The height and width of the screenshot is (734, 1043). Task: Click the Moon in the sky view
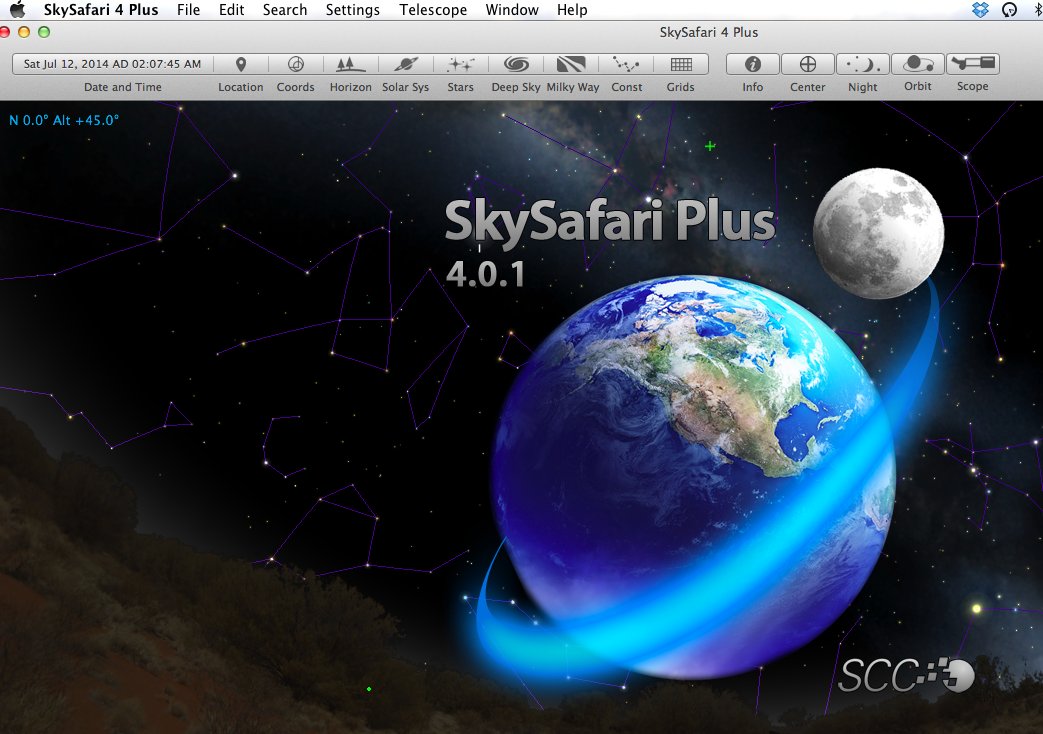click(878, 233)
